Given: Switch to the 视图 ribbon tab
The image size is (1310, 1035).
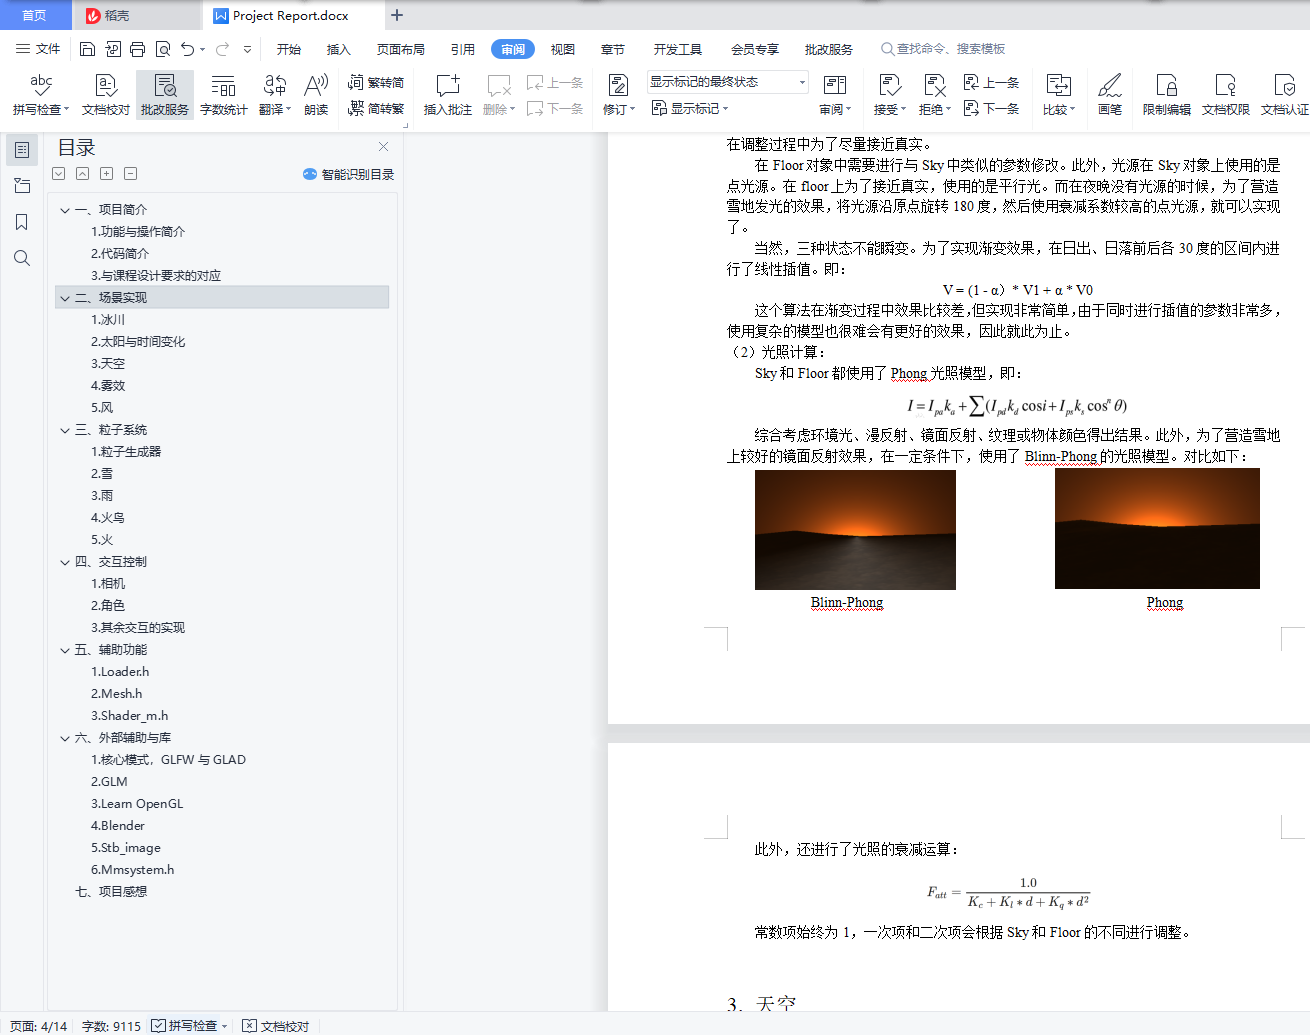Looking at the screenshot, I should 563,49.
